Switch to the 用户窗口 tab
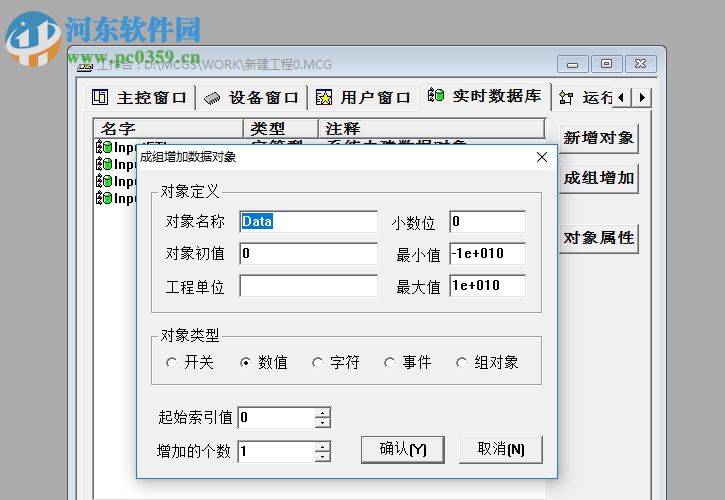 [363, 98]
